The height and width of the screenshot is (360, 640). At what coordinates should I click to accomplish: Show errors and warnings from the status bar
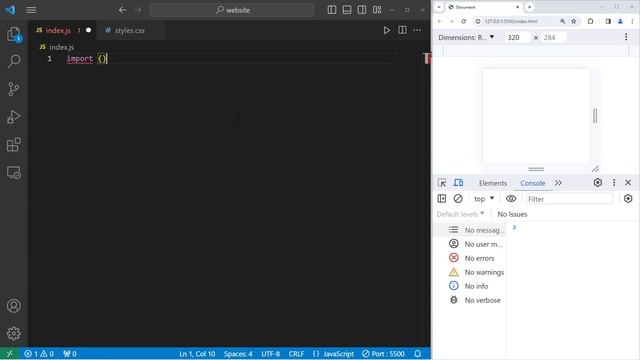click(x=39, y=354)
